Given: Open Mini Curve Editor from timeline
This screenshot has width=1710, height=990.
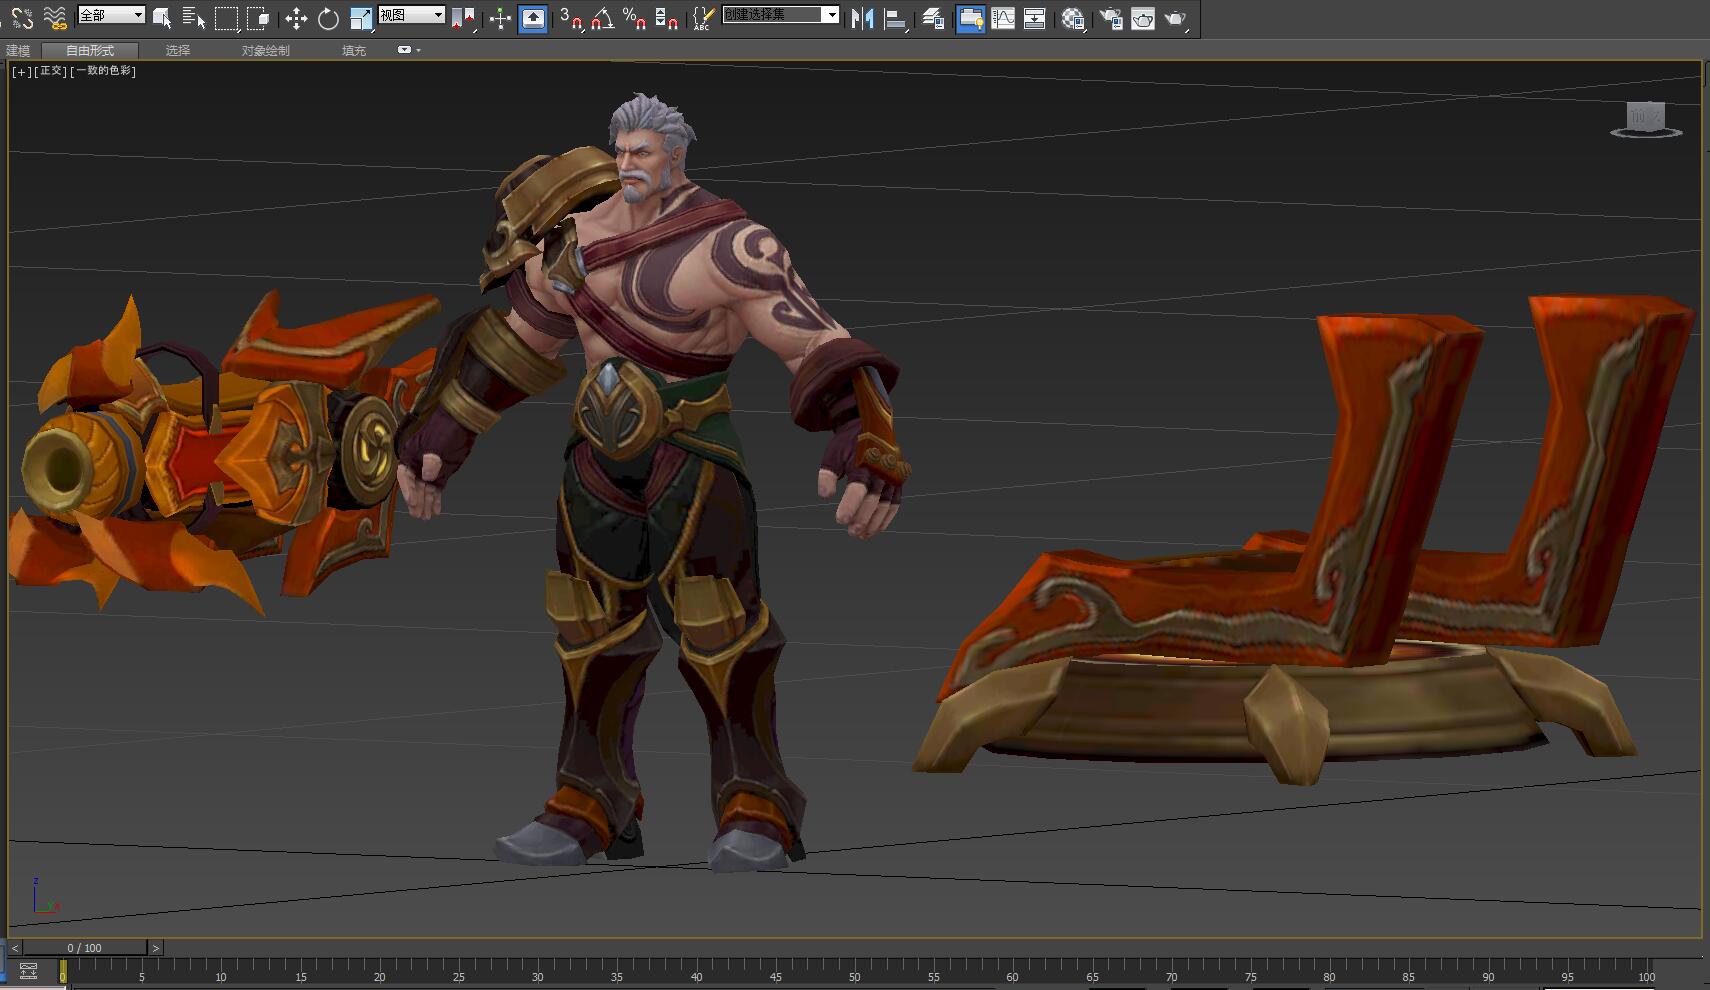Looking at the screenshot, I should 28,971.
